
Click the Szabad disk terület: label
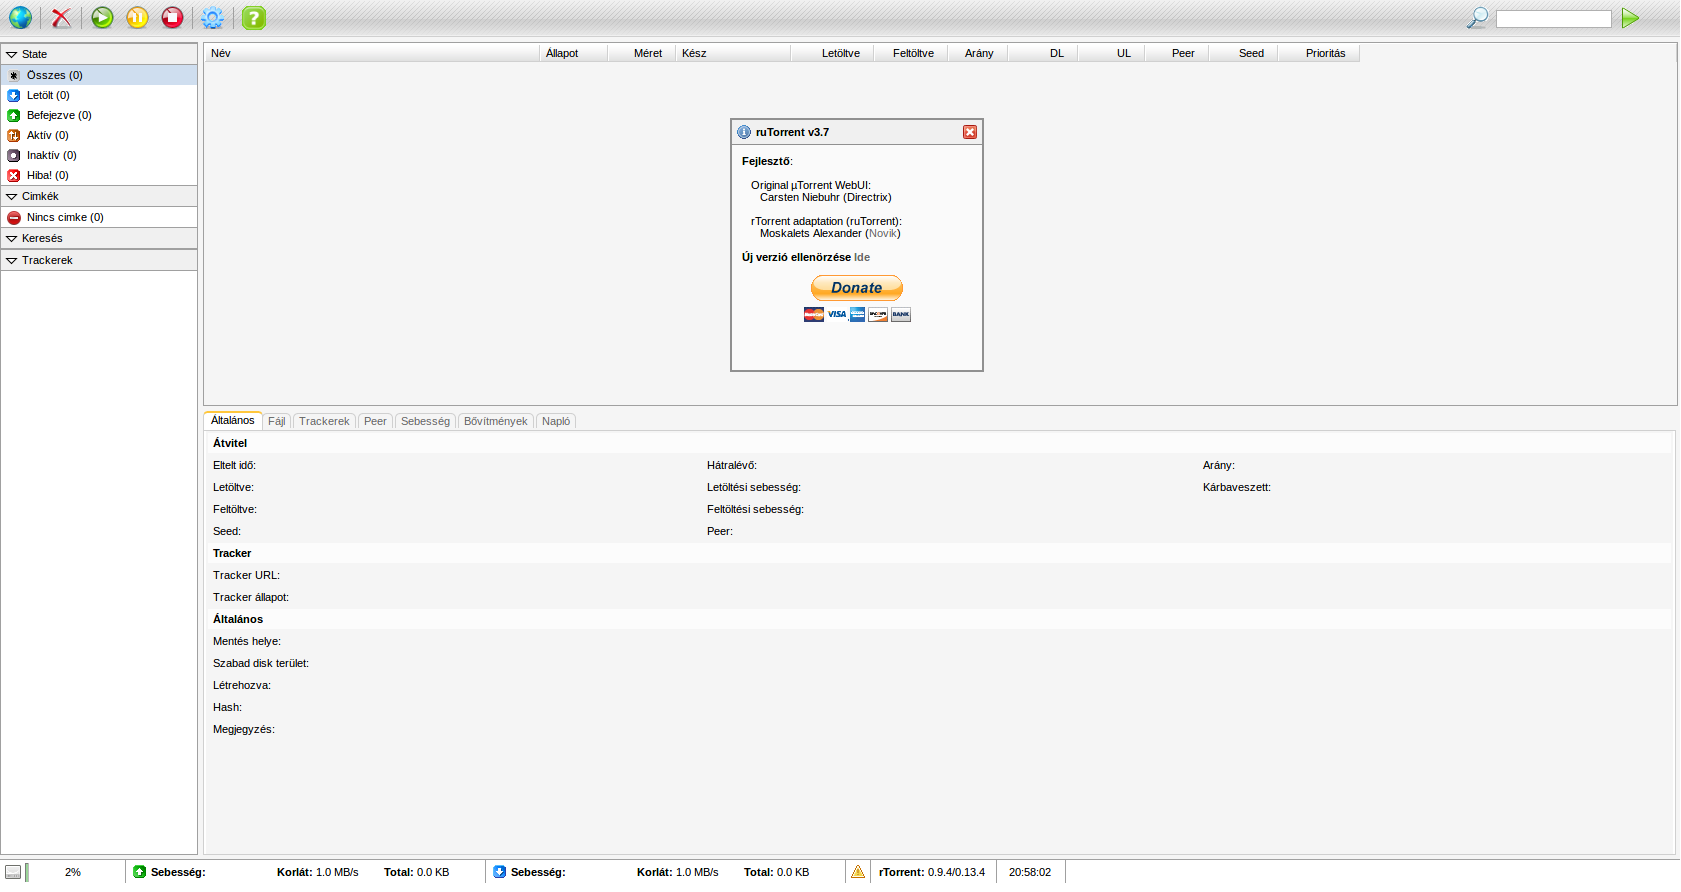[261, 663]
